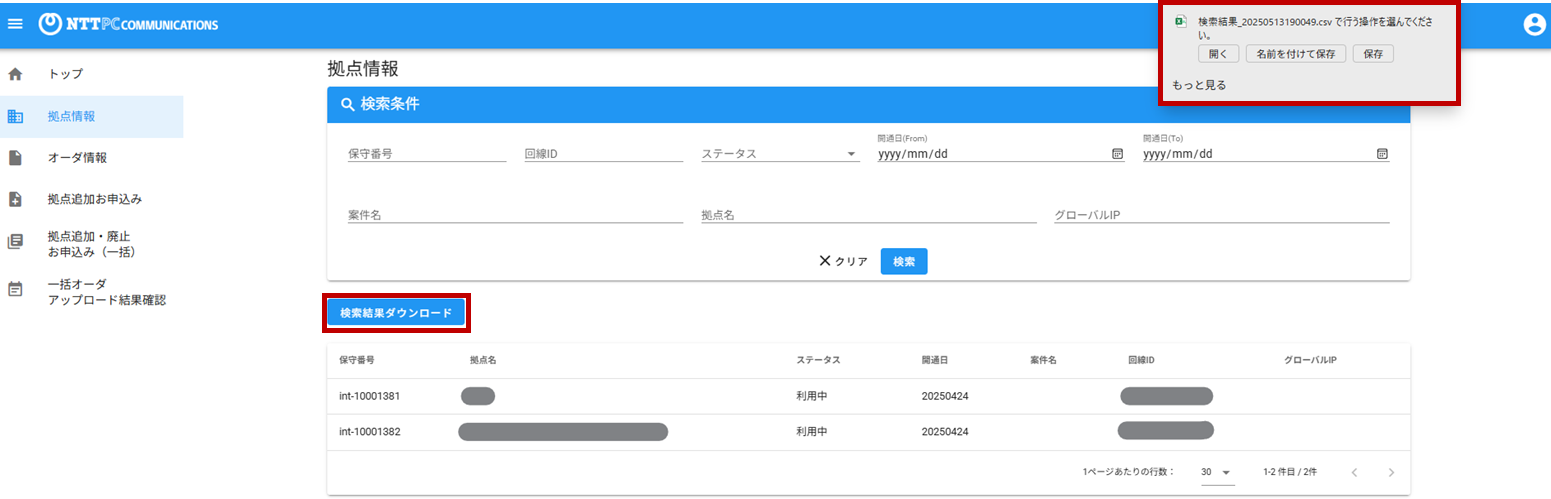Focus the 開通日(To) date field
The width and height of the screenshot is (1551, 499).
click(1266, 154)
